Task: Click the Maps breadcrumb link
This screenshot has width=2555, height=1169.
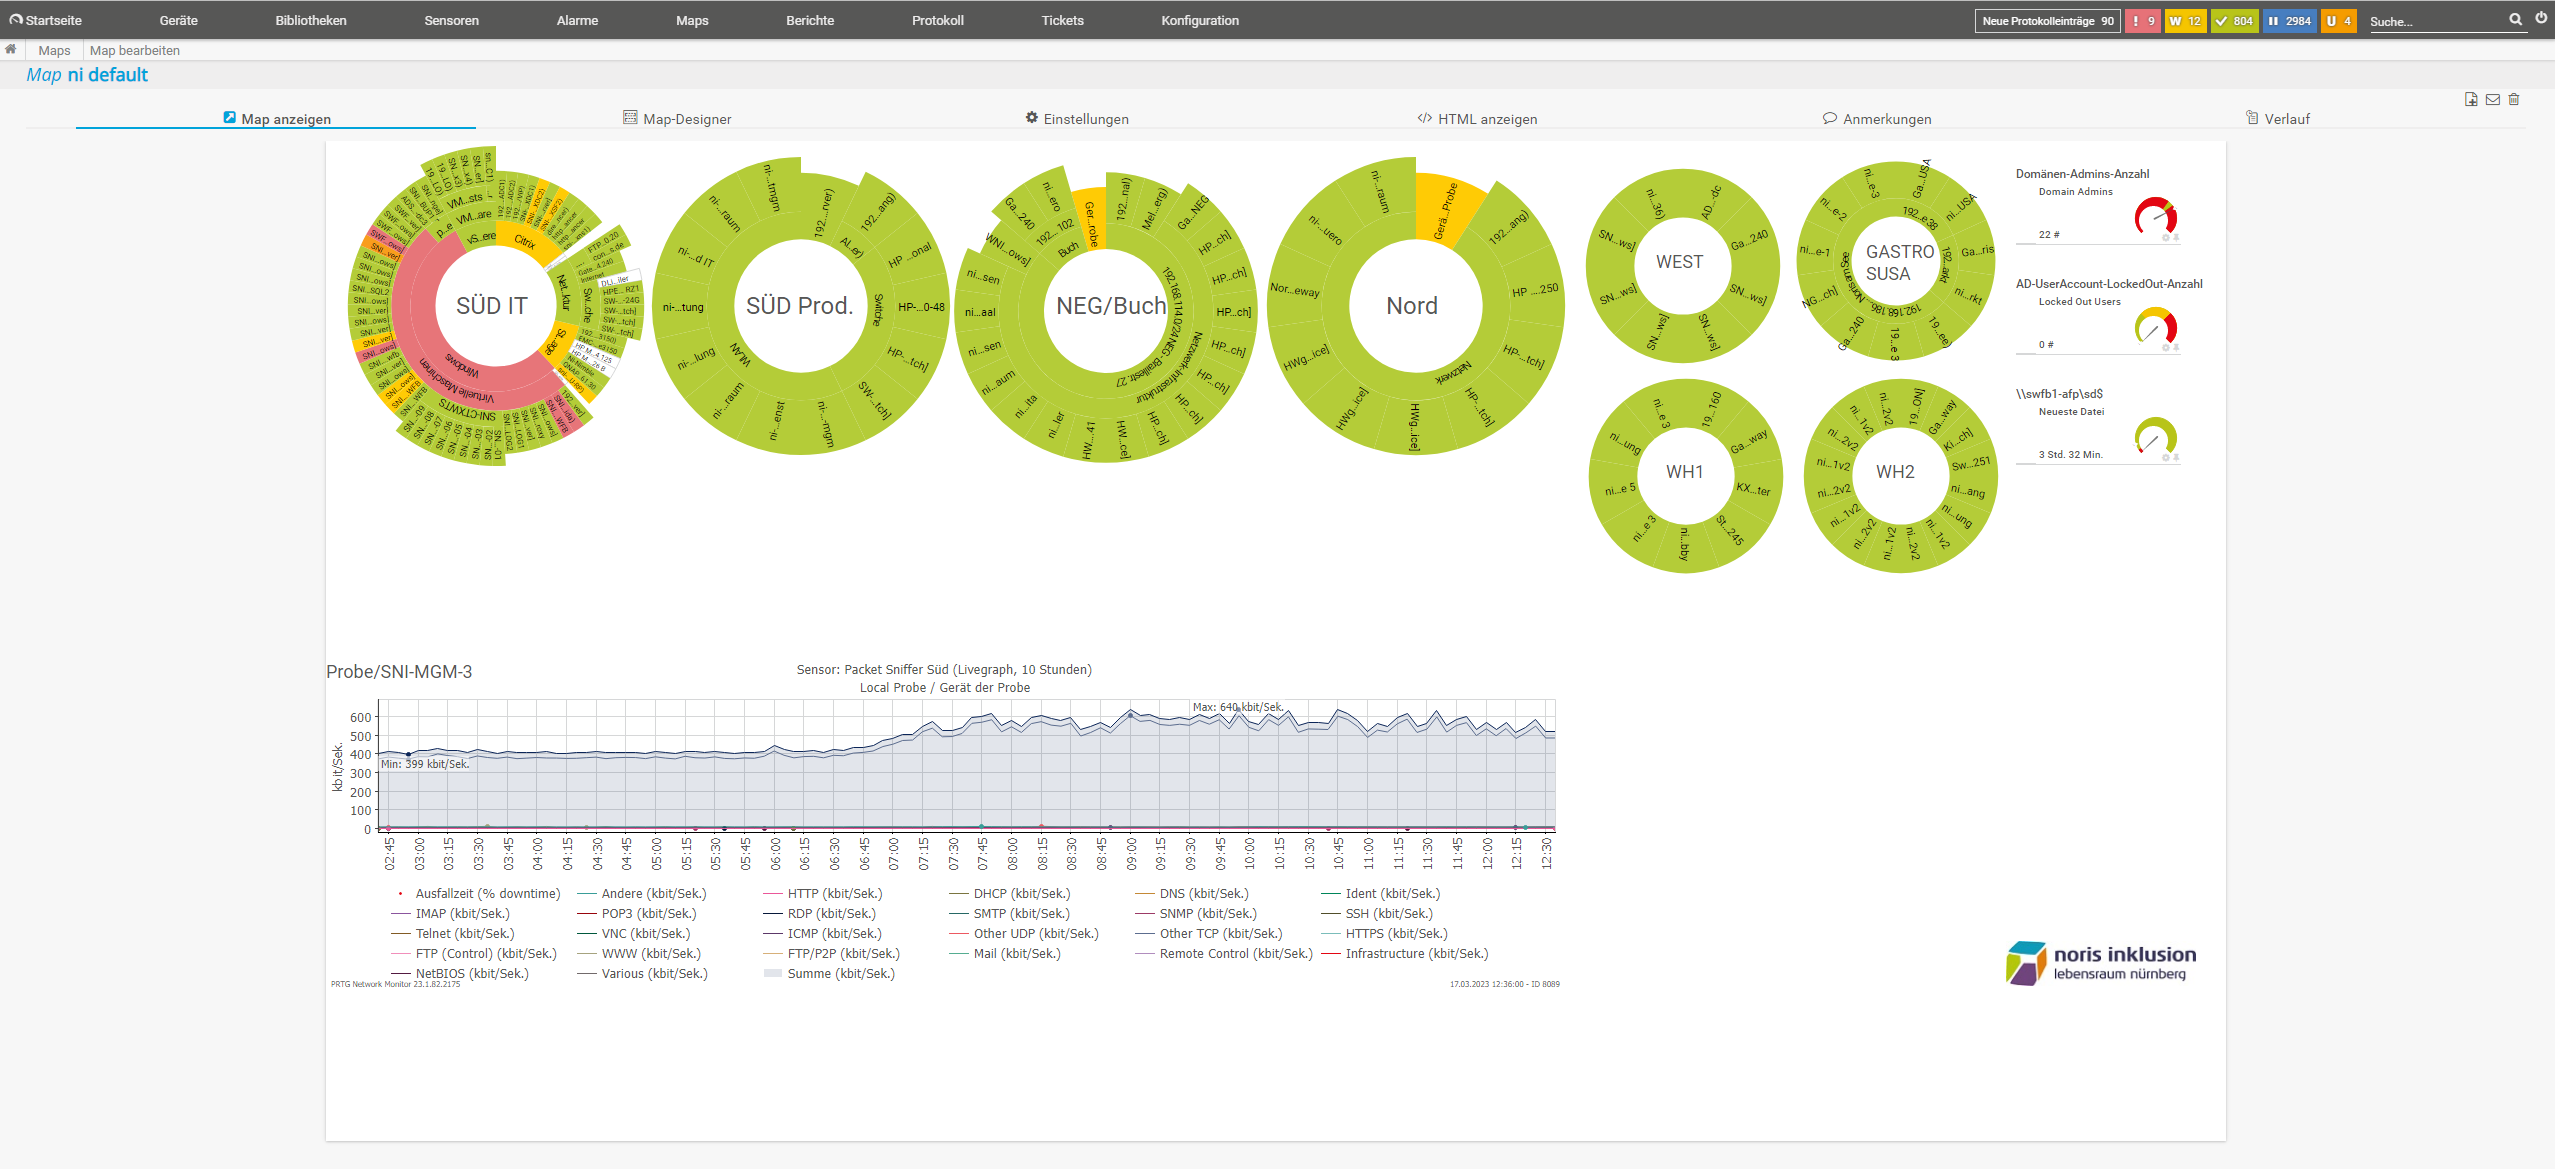Action: pos(54,51)
